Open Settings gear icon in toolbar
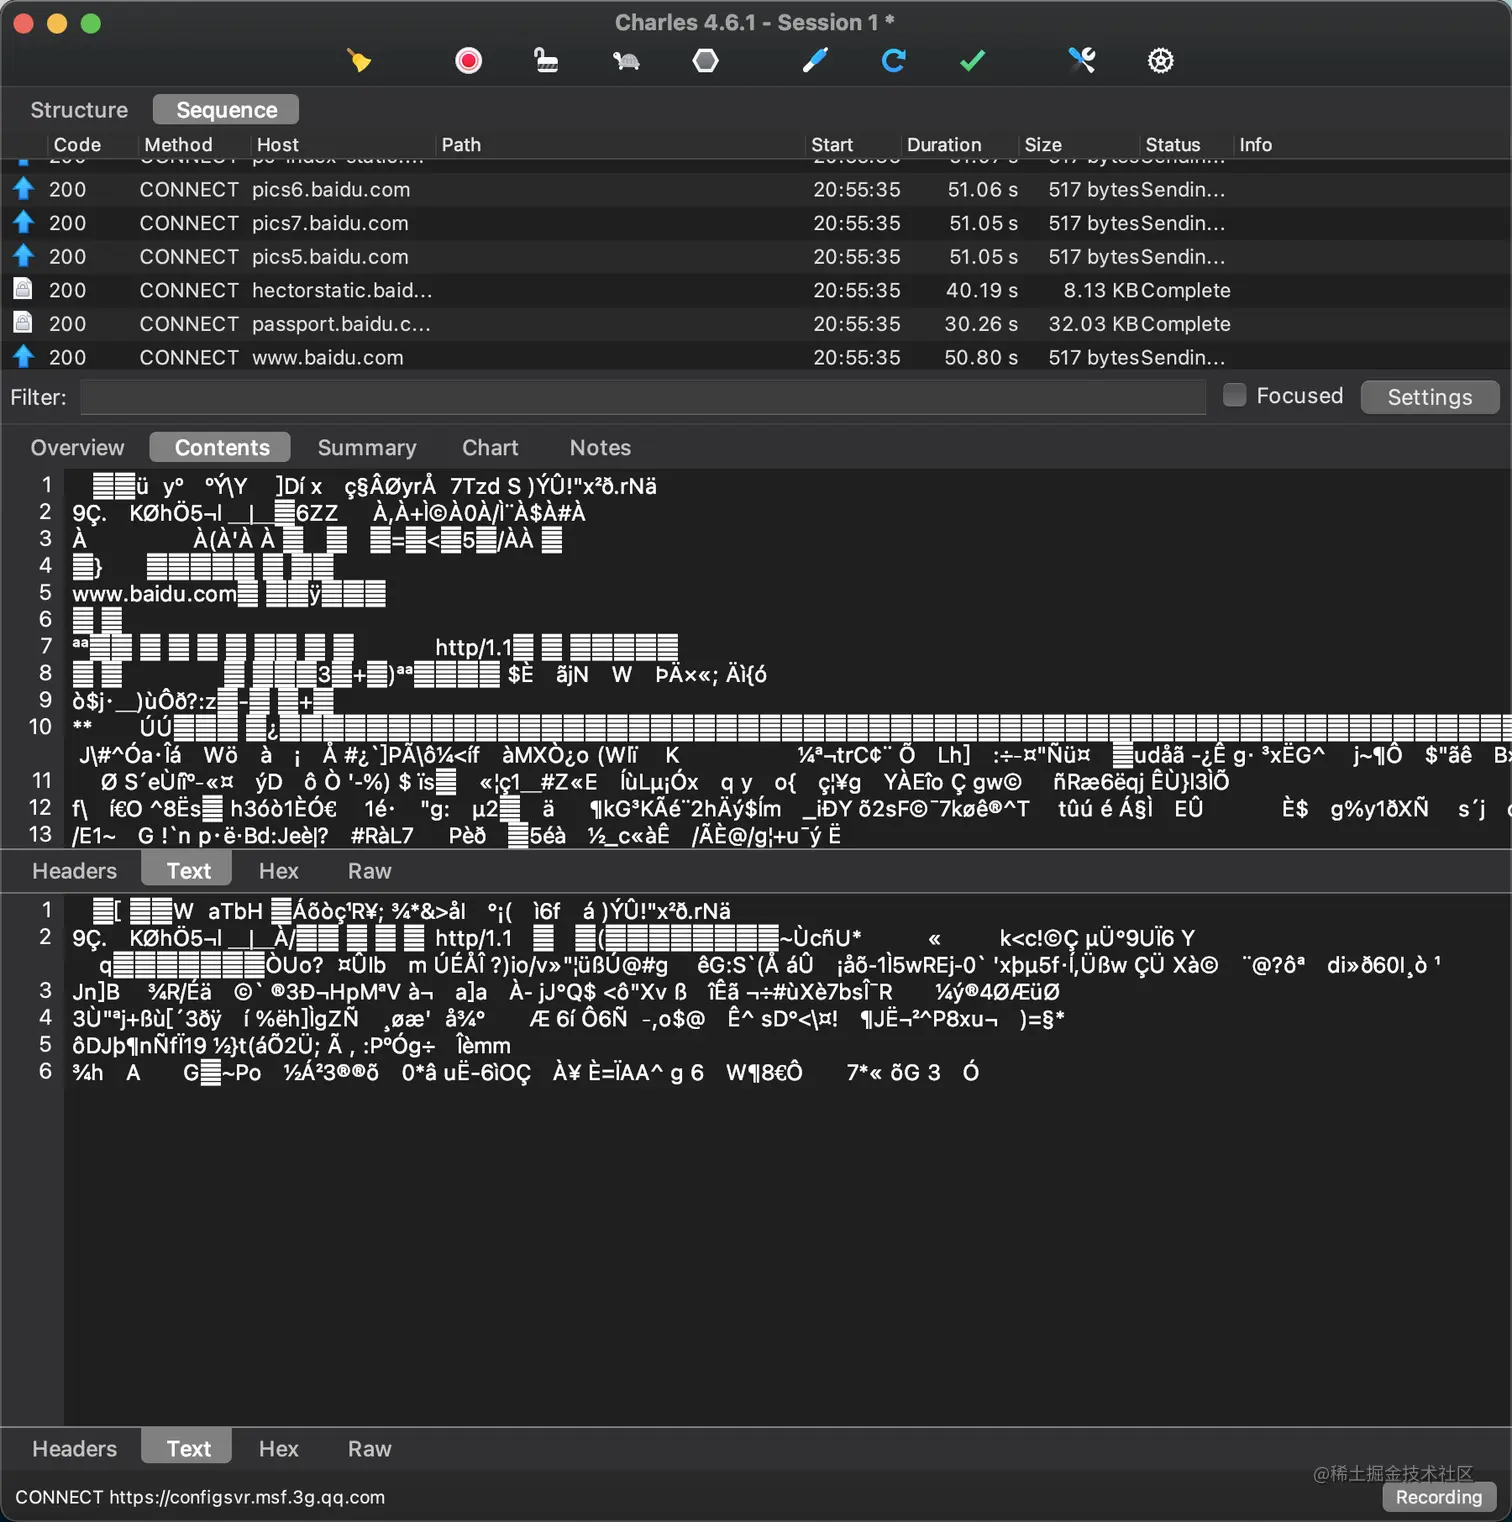Screen dimensions: 1512x1522 coord(1160,61)
